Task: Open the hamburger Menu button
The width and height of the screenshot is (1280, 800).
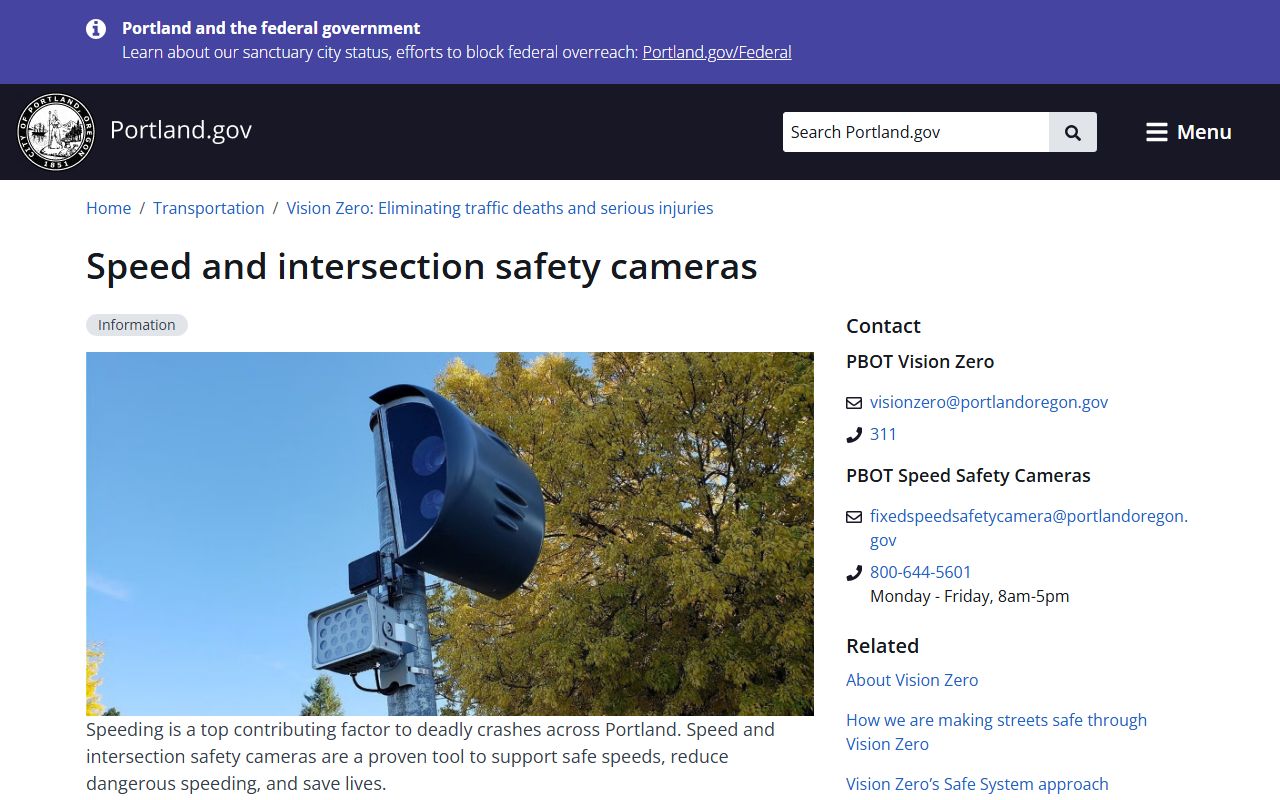Action: (1188, 132)
